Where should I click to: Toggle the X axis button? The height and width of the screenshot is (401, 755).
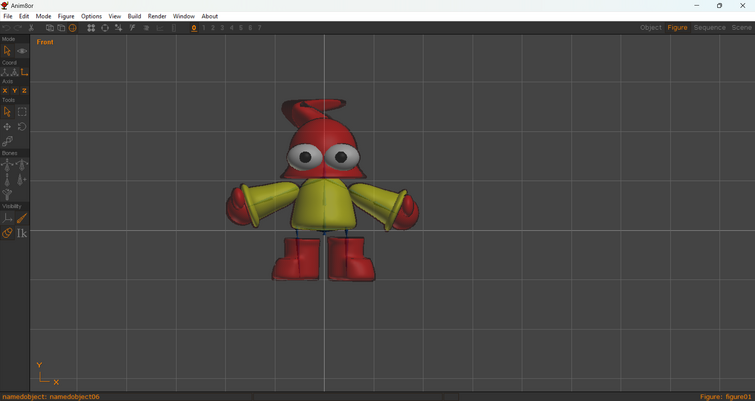pyautogui.click(x=5, y=91)
